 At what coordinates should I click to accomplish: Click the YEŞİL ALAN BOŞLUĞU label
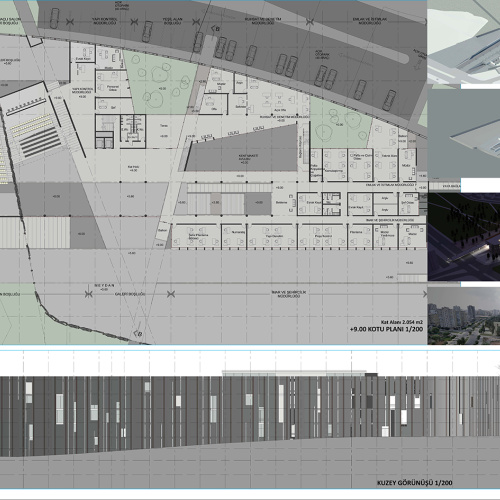[x=172, y=21]
